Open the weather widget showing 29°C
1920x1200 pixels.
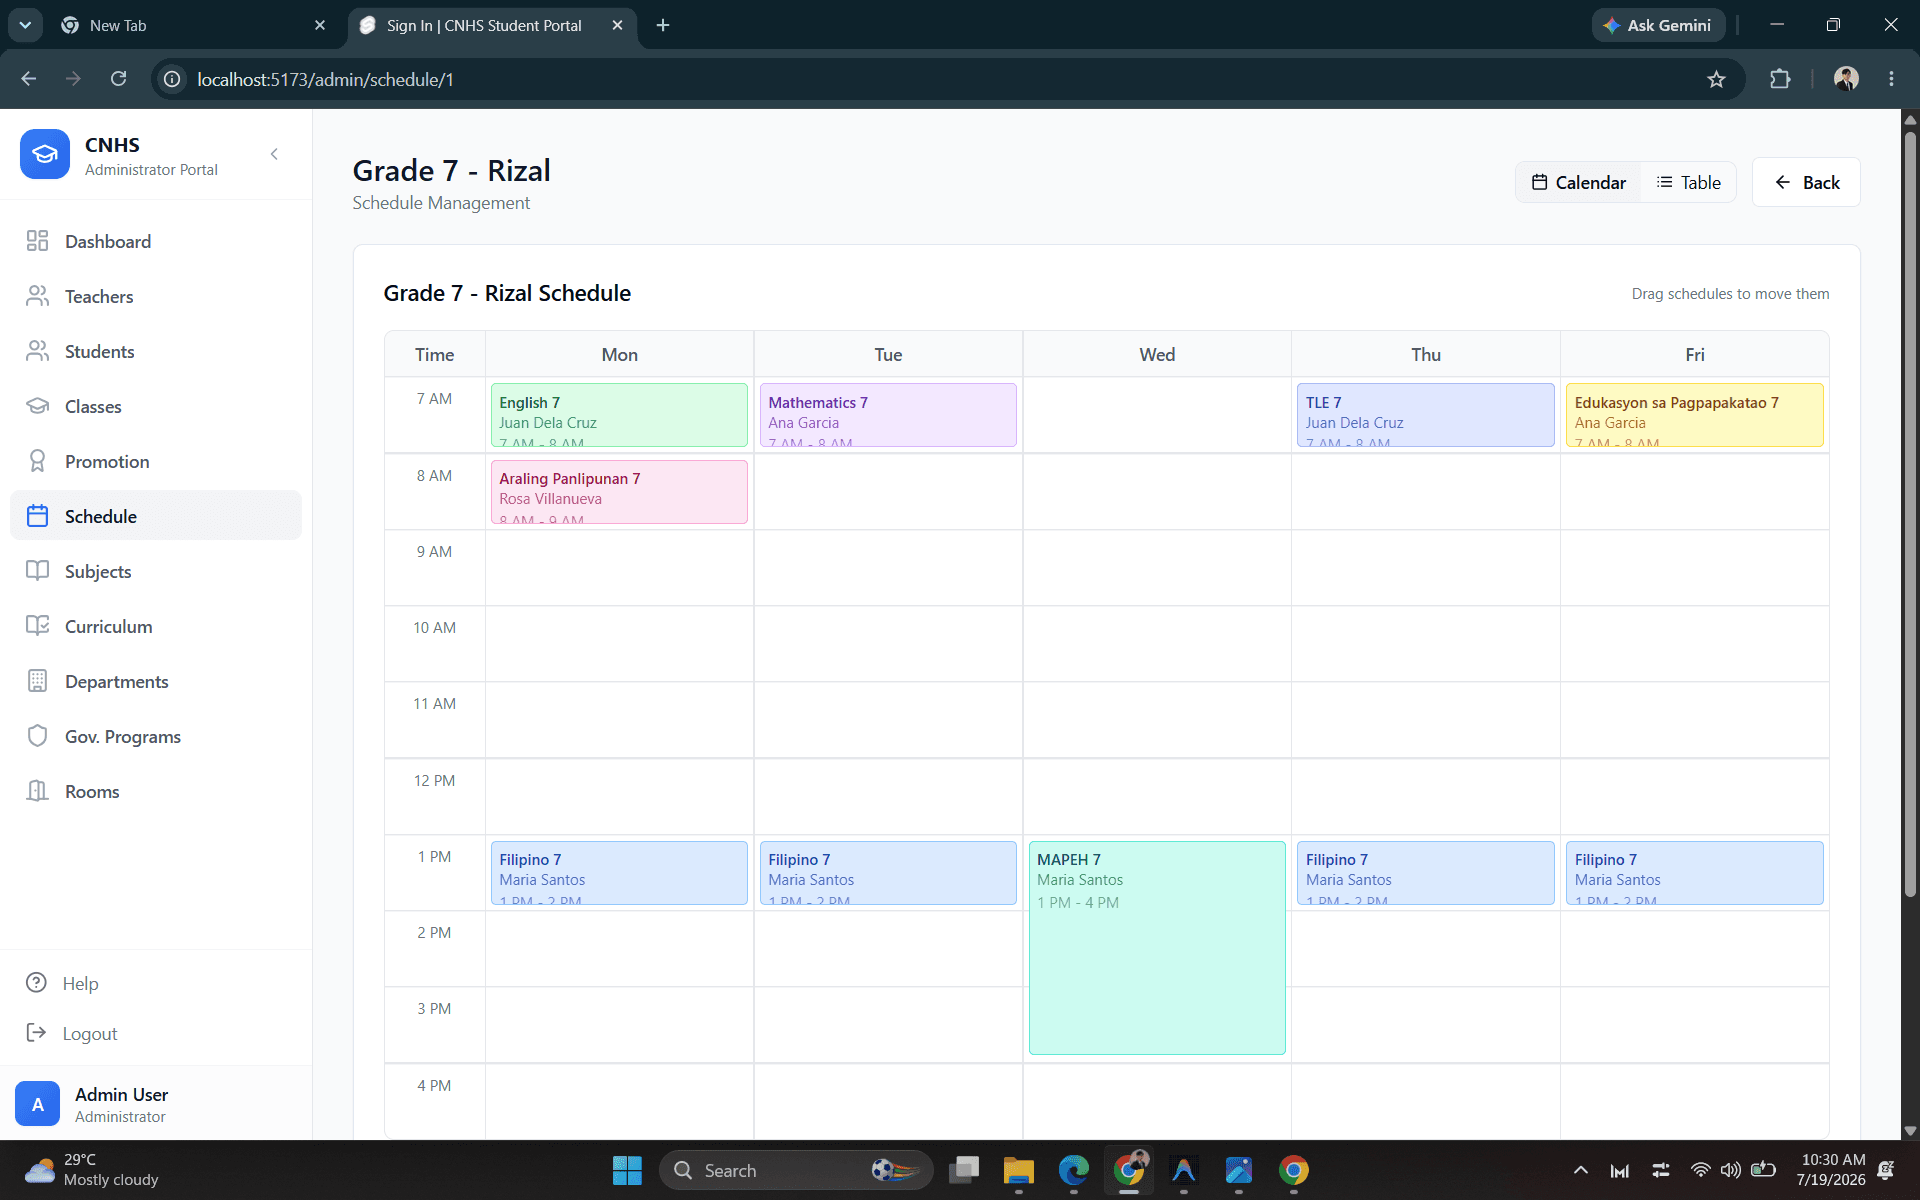[x=92, y=1170]
